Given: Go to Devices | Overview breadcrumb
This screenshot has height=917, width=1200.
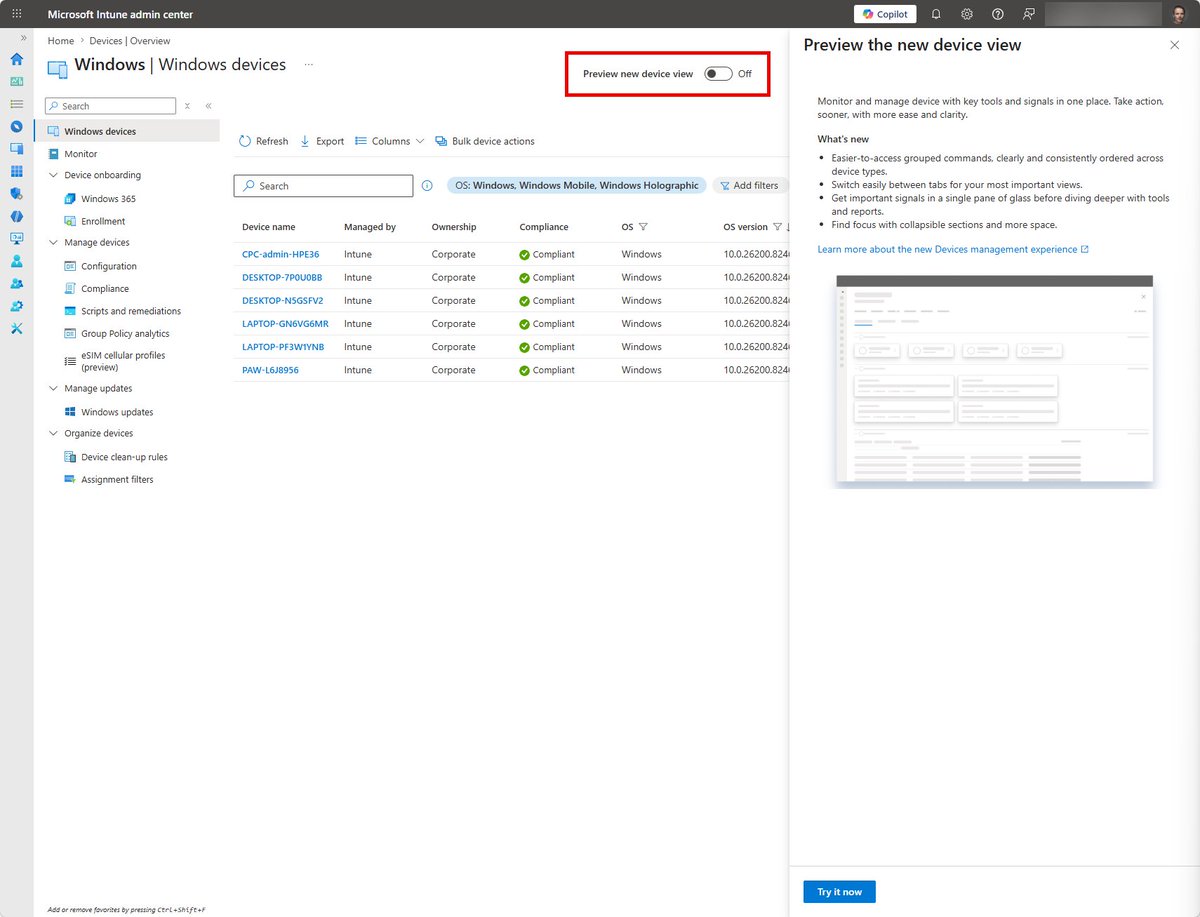Looking at the screenshot, I should [130, 41].
